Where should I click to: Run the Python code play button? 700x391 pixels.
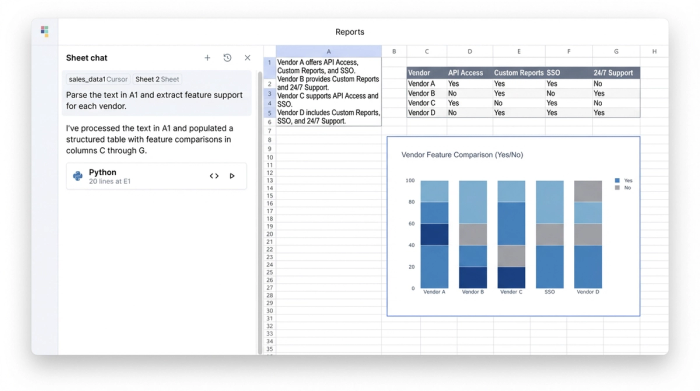pyautogui.click(x=232, y=176)
